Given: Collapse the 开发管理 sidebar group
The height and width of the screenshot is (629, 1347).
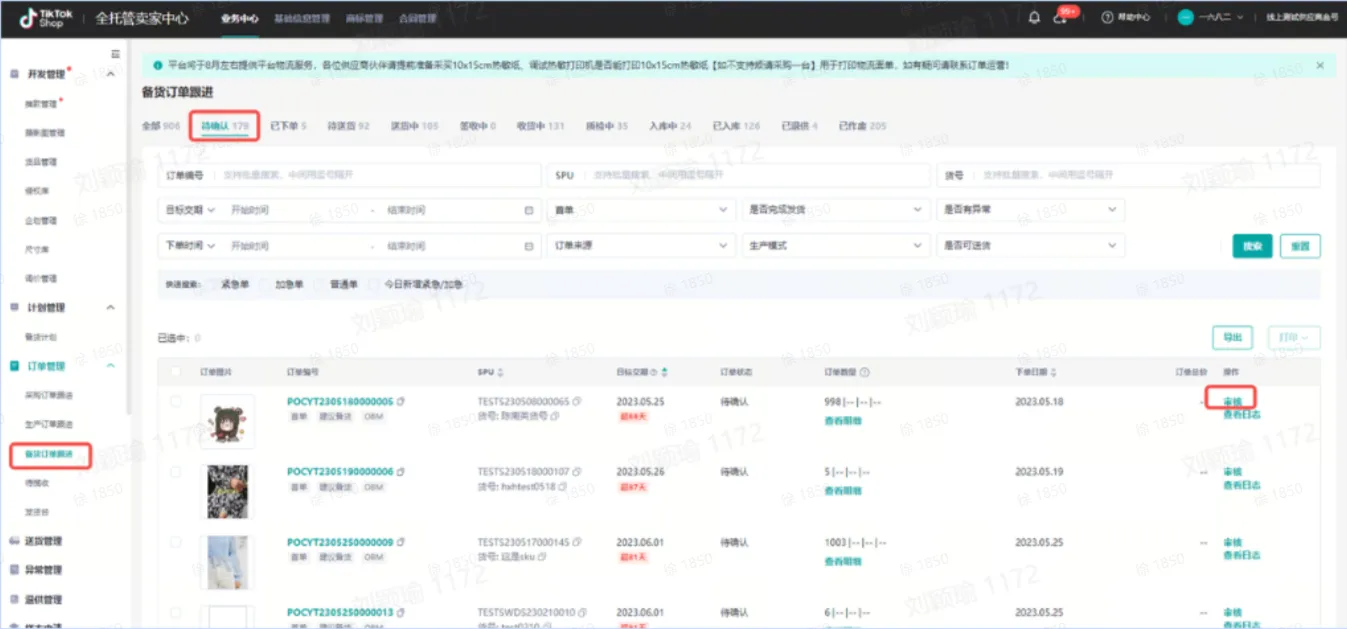Looking at the screenshot, I should coord(110,75).
